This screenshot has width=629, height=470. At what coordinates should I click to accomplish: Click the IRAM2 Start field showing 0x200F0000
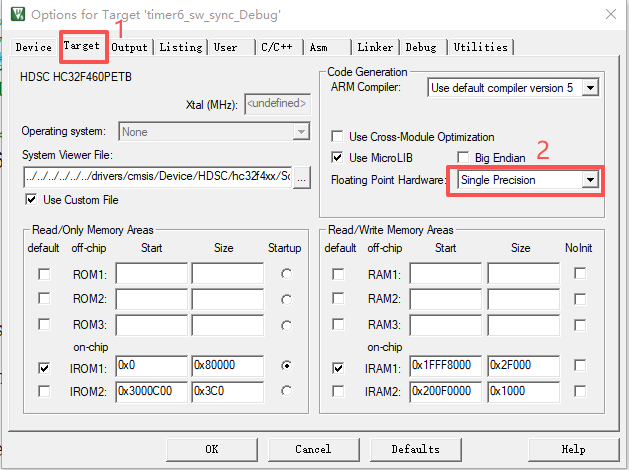point(446,392)
